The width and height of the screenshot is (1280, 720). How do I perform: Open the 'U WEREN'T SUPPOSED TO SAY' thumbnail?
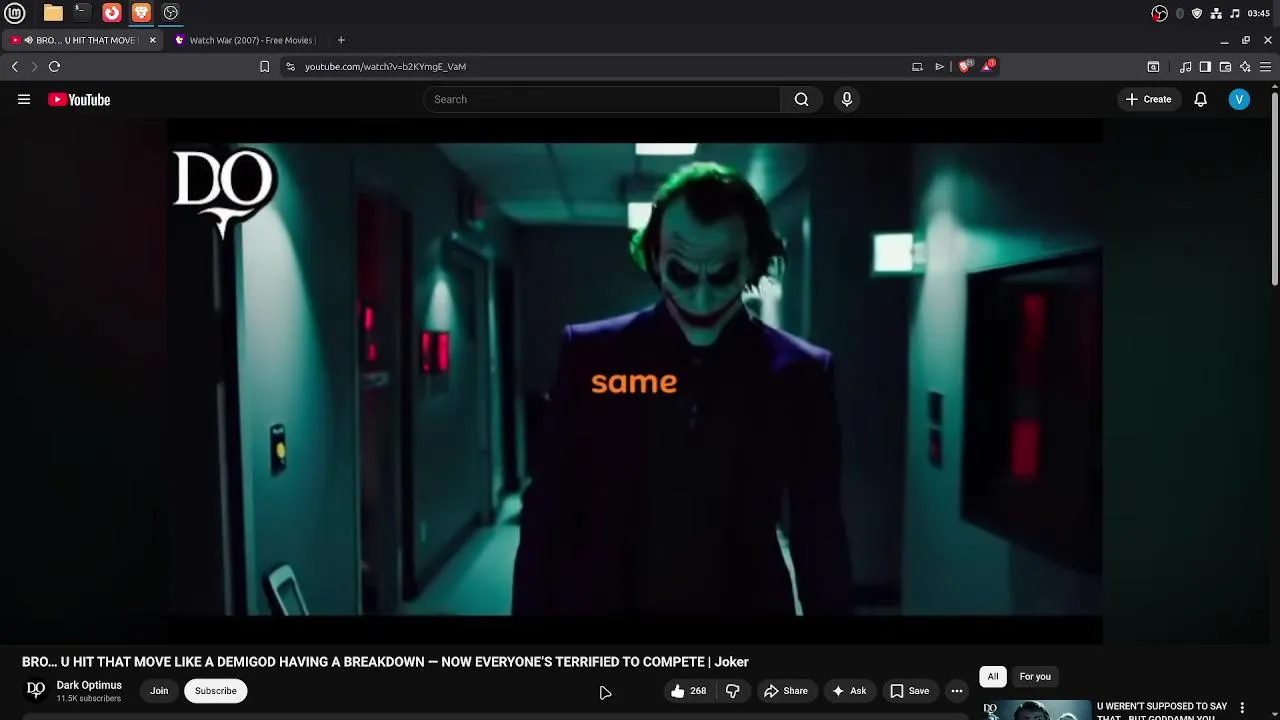tap(1036, 709)
